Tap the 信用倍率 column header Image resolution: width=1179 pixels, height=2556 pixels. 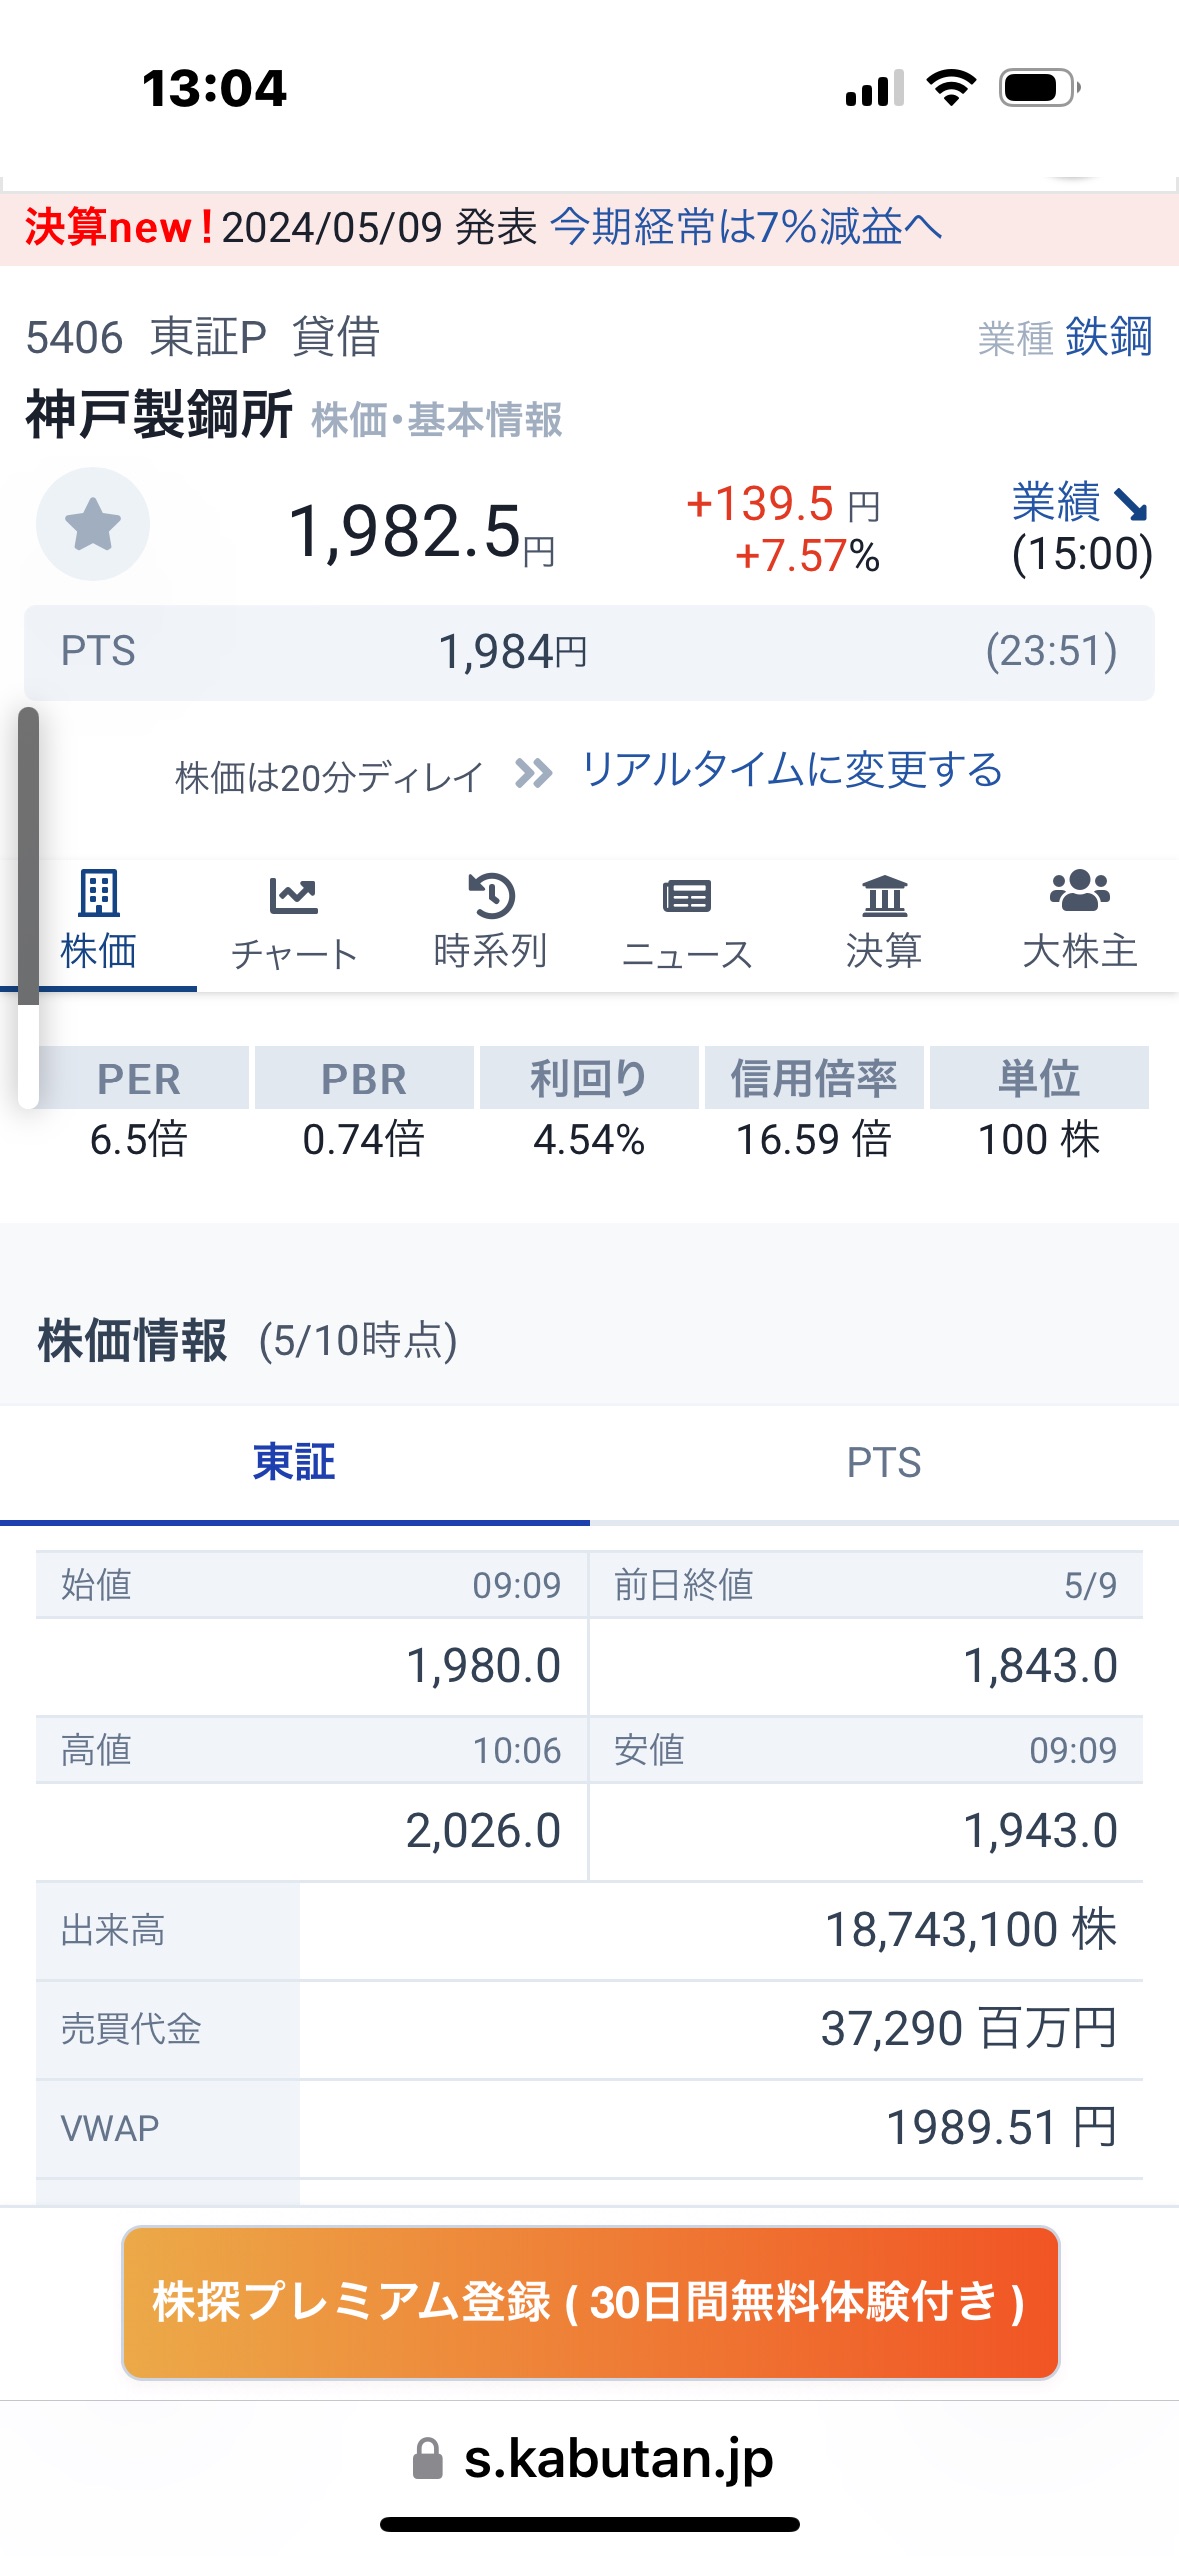(813, 1079)
